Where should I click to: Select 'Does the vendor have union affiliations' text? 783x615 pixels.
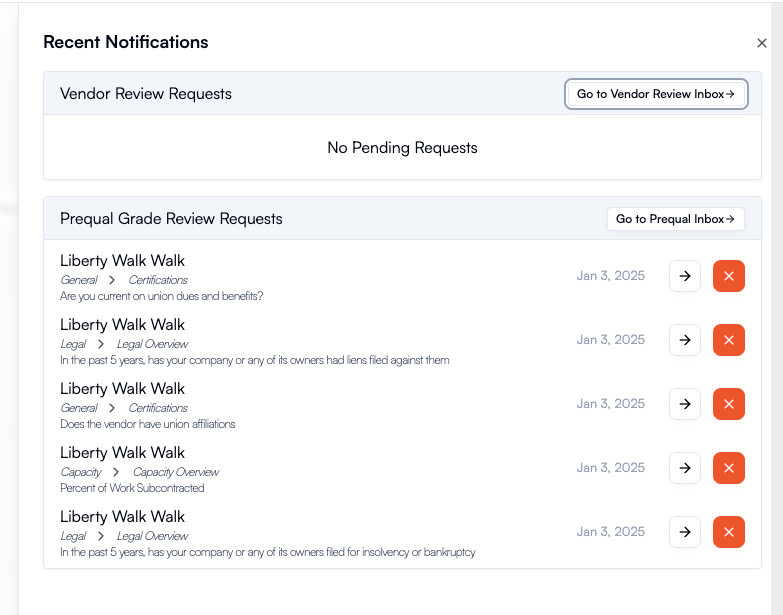point(147,424)
